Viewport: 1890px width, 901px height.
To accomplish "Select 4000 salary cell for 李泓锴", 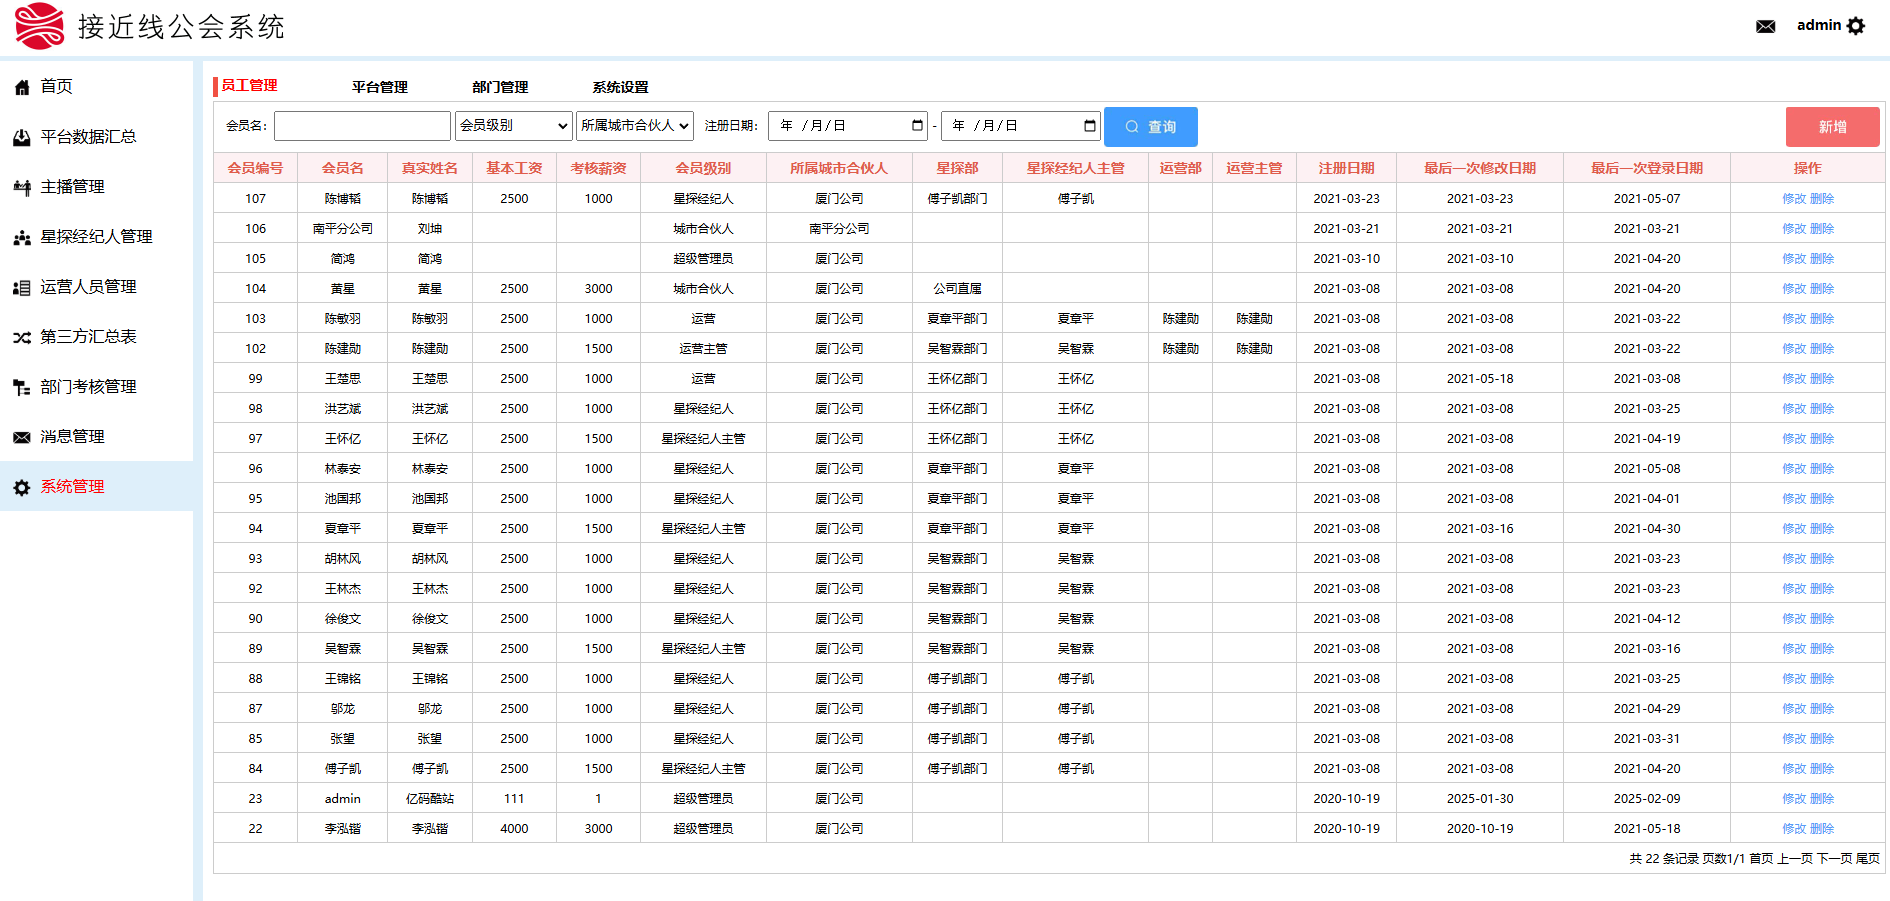I will click(x=514, y=829).
